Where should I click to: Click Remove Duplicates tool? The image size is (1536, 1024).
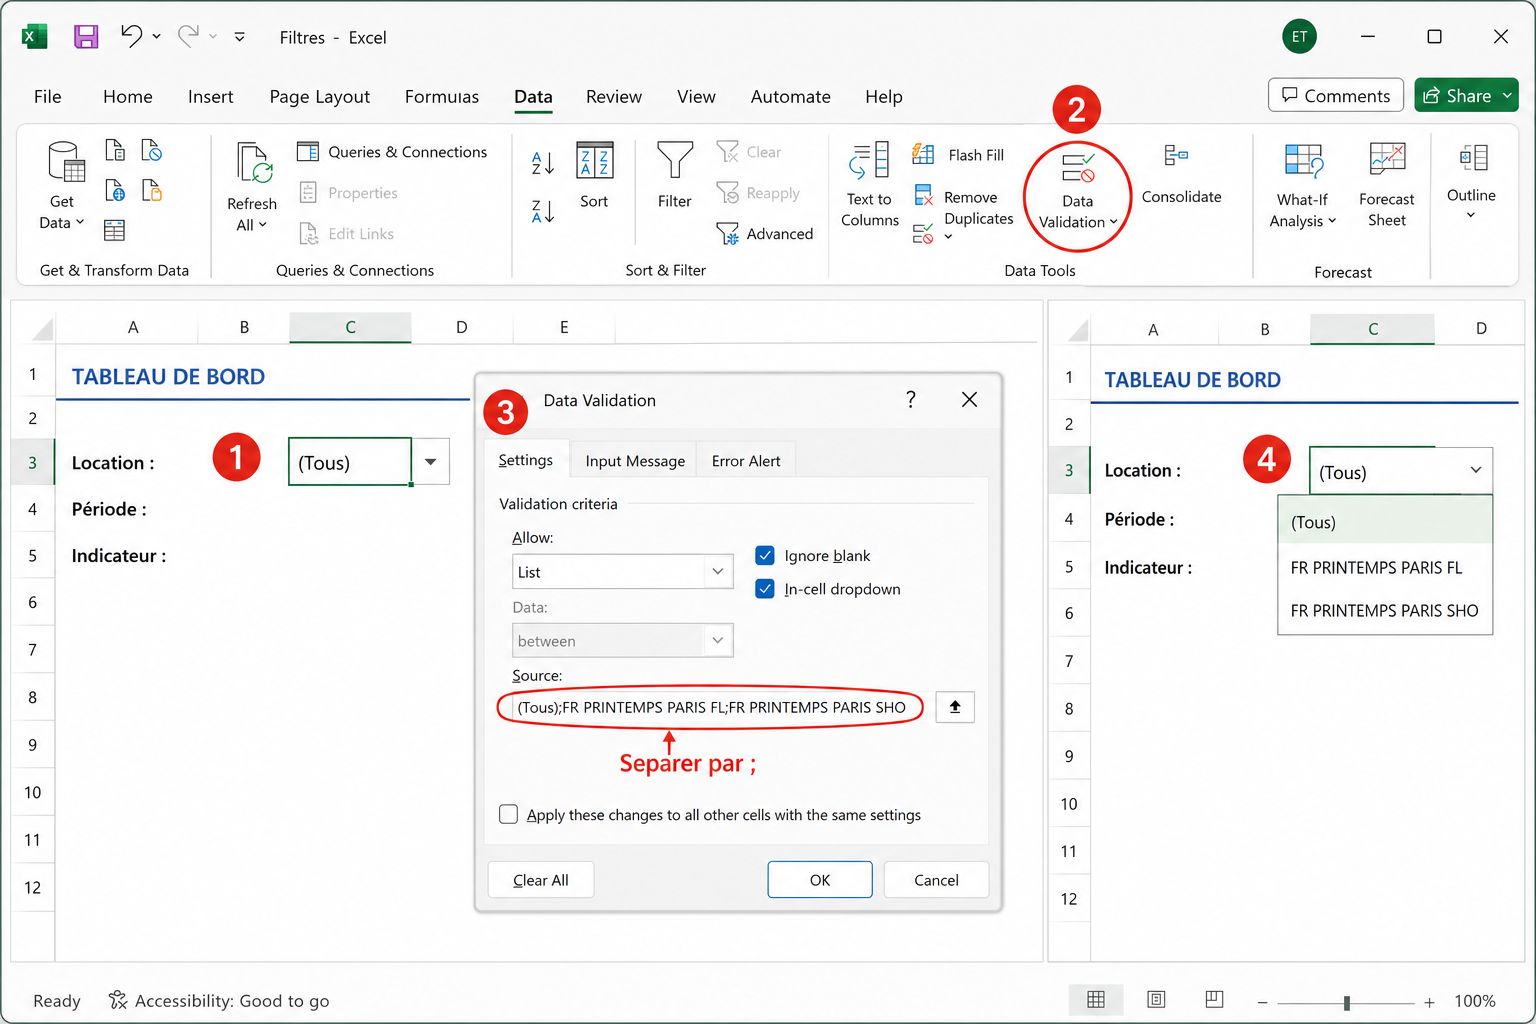coord(963,208)
